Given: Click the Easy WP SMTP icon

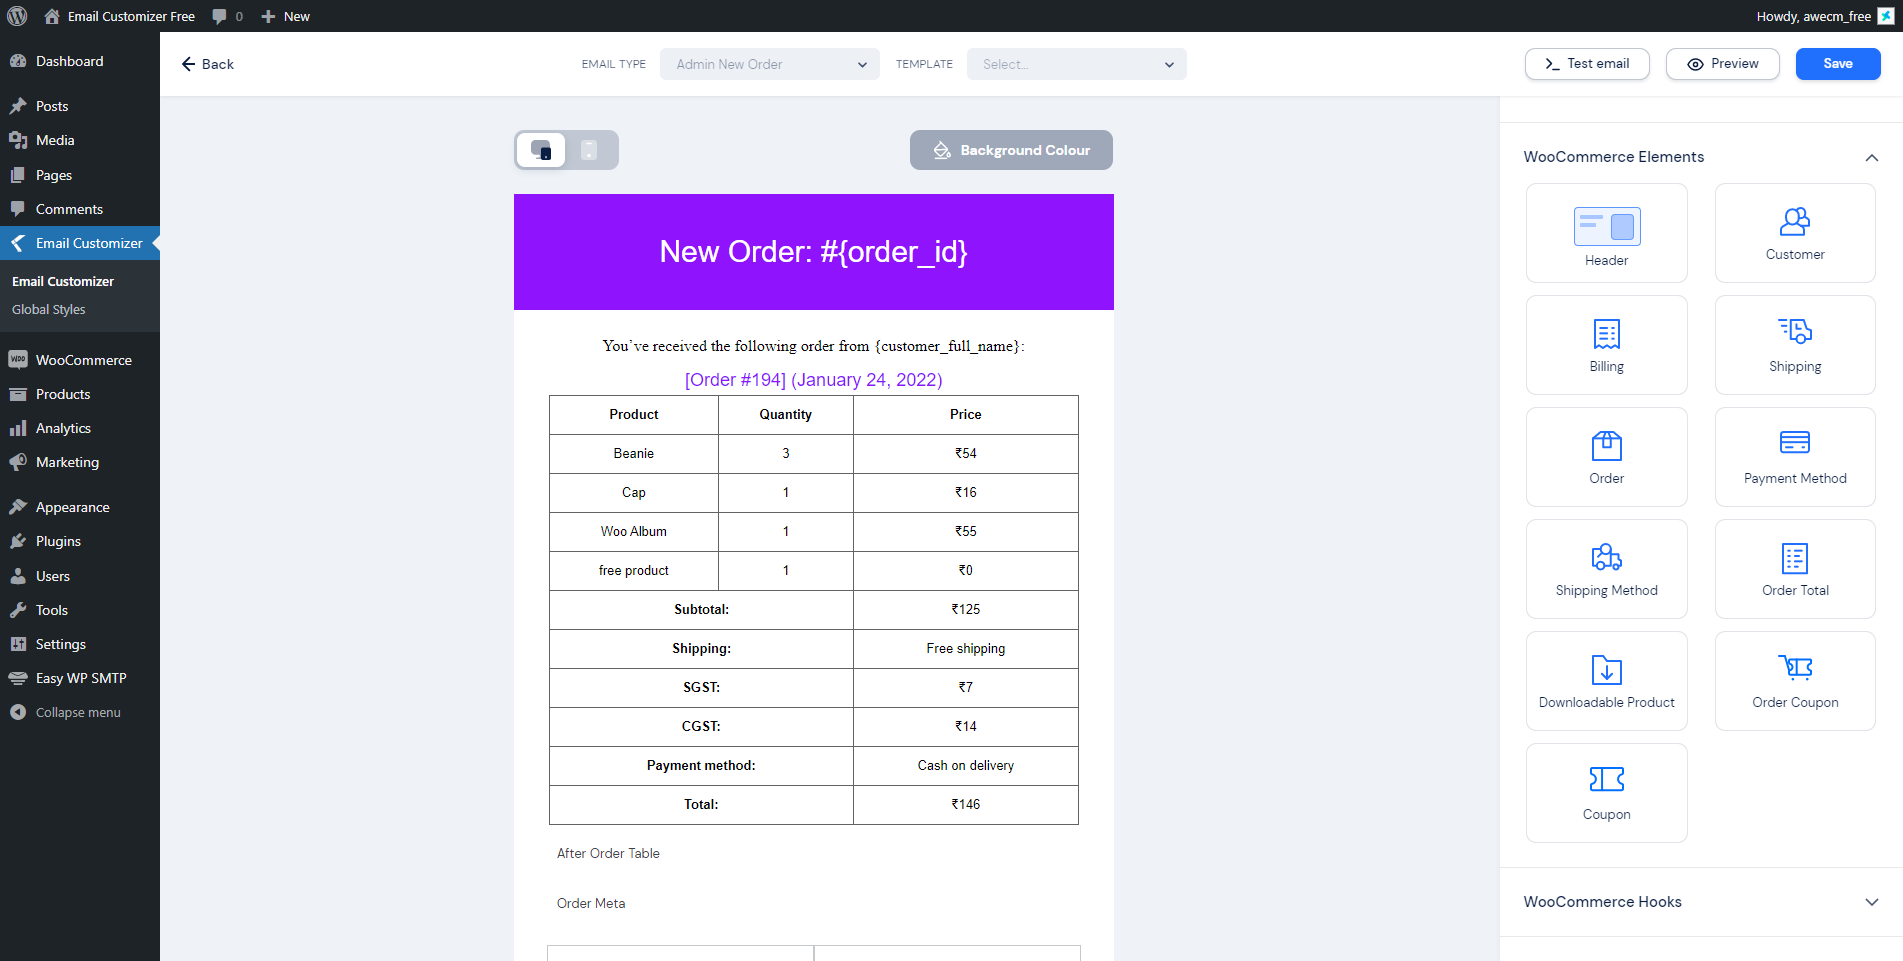Looking at the screenshot, I should click(x=18, y=678).
